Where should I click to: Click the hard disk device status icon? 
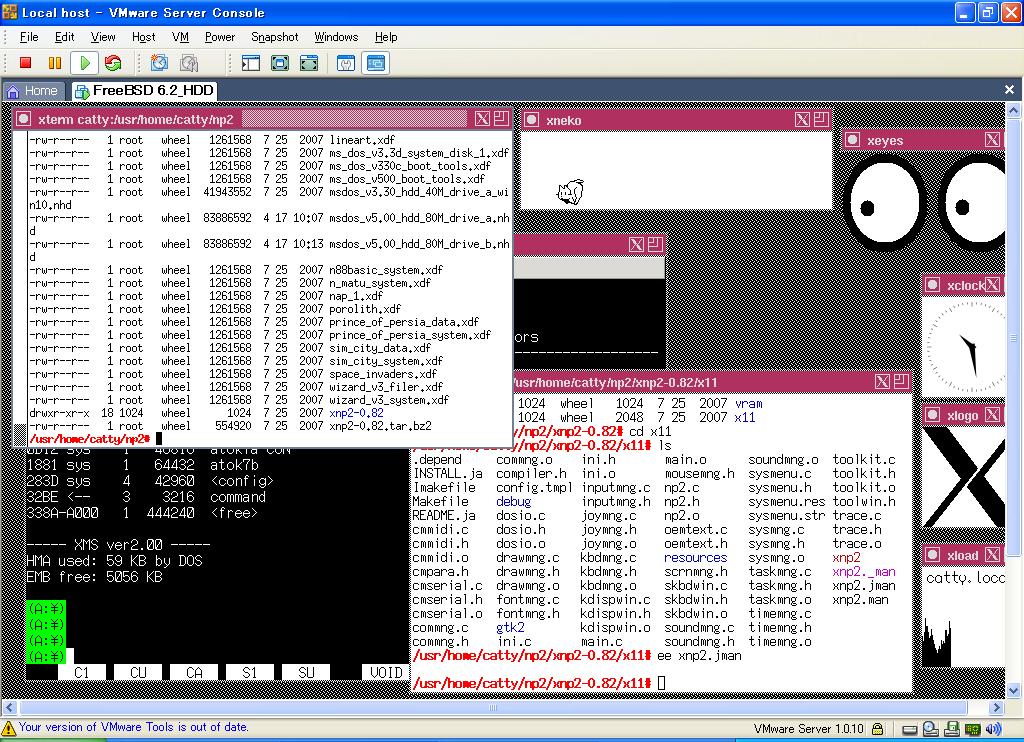click(910, 729)
